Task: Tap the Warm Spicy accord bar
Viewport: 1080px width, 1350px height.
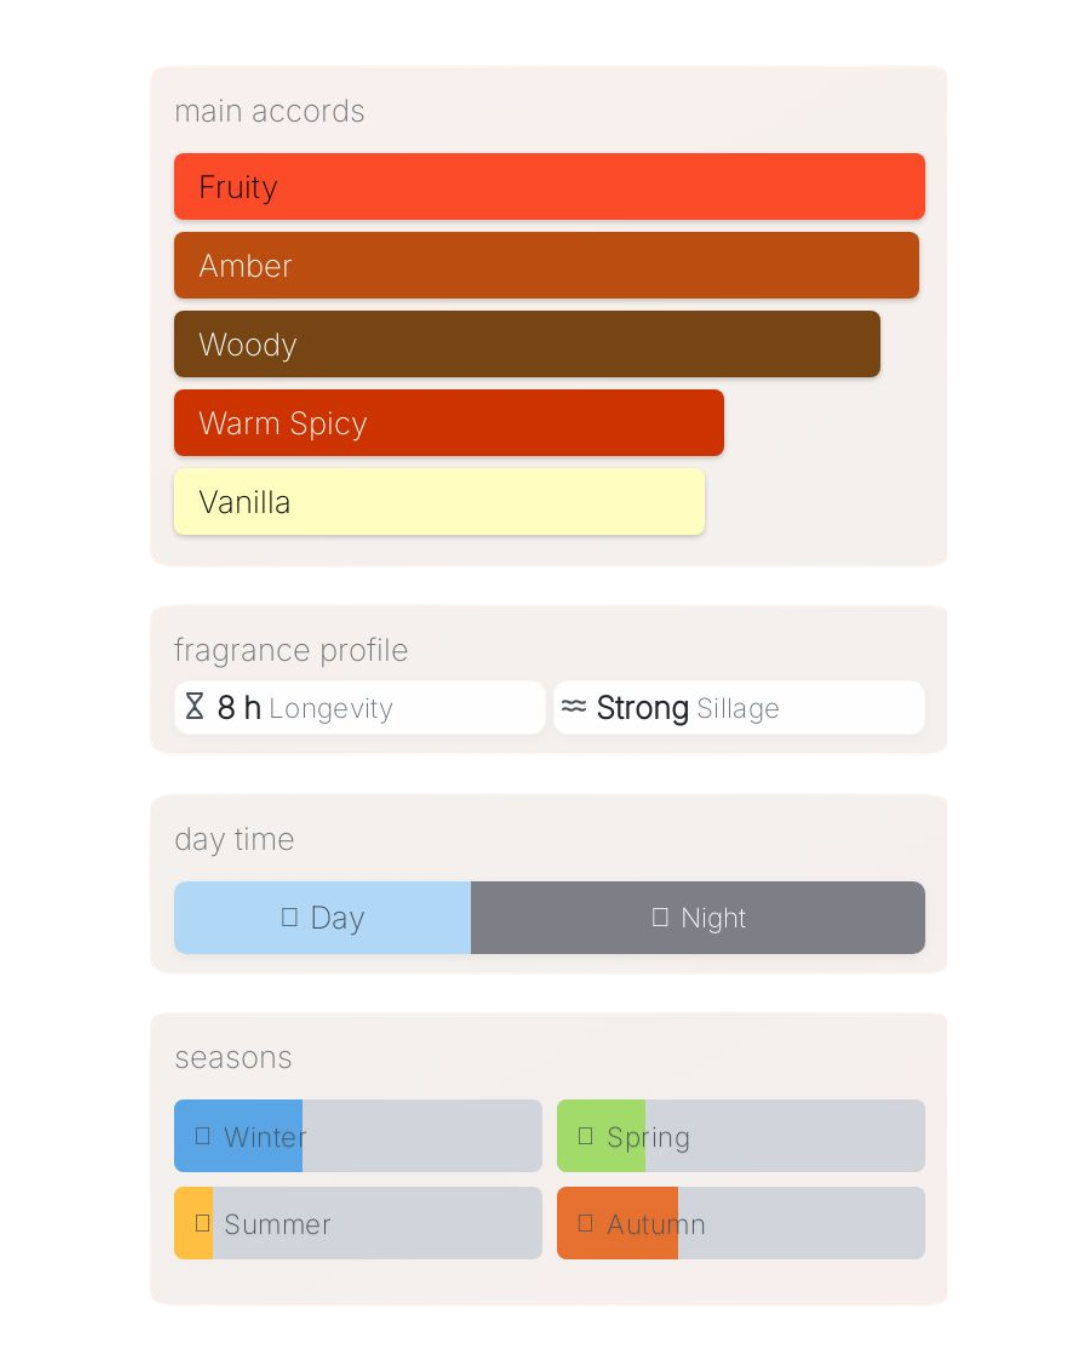Action: (449, 423)
